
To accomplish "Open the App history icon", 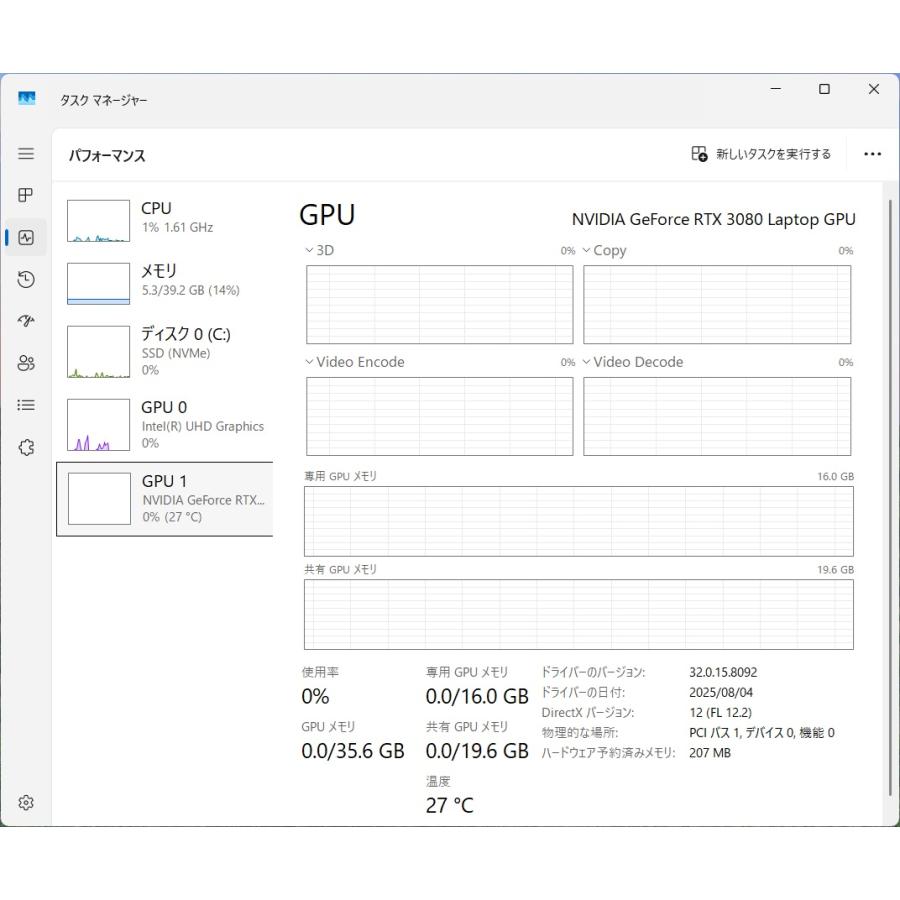I will pos(26,280).
